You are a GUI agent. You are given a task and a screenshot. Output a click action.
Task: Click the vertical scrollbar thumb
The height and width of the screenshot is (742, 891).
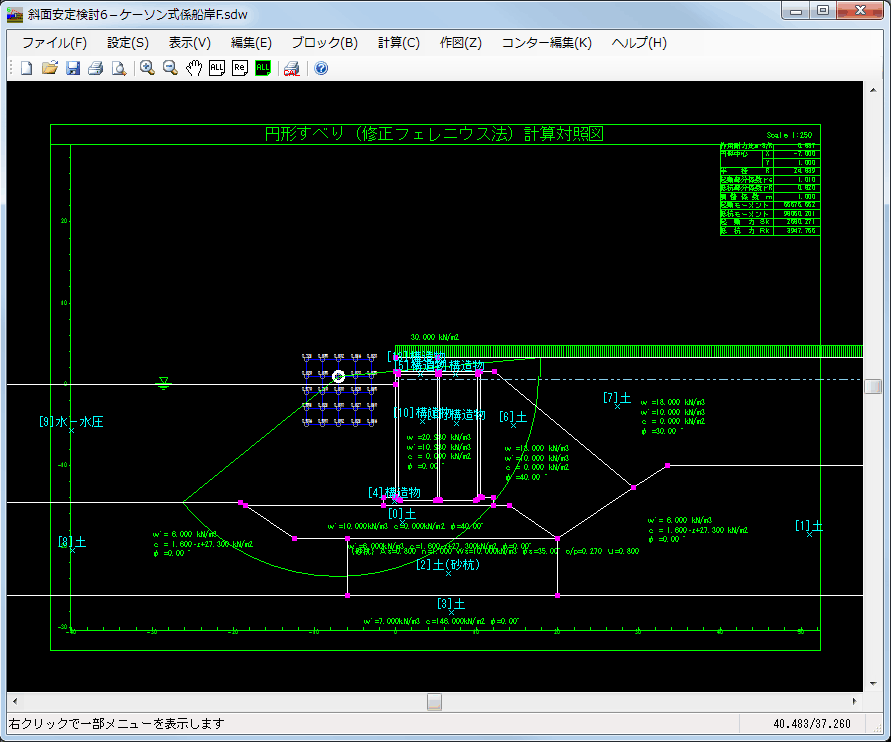pos(873,386)
